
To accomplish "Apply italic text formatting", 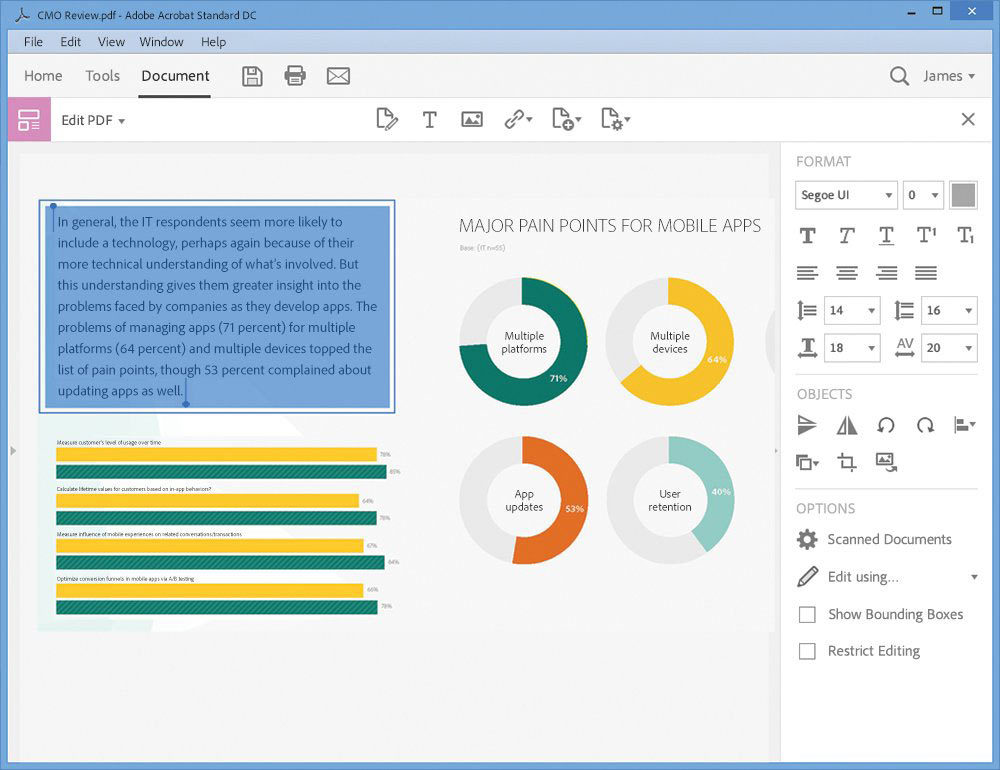I will pyautogui.click(x=846, y=236).
